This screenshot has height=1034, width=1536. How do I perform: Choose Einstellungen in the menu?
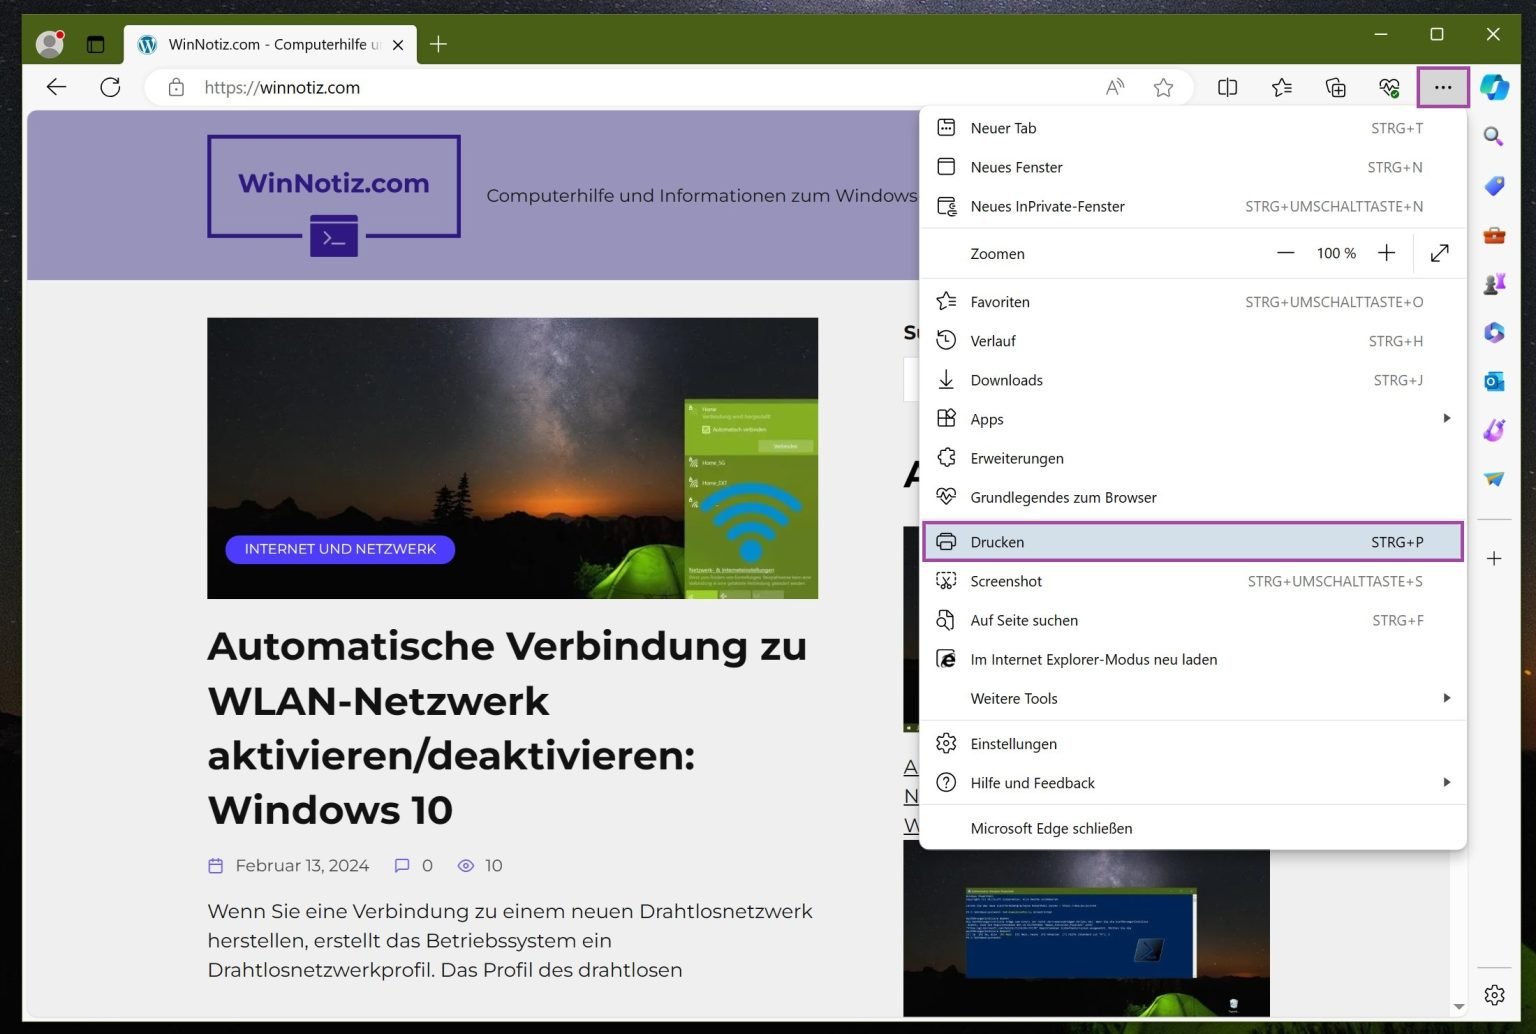tap(1013, 744)
